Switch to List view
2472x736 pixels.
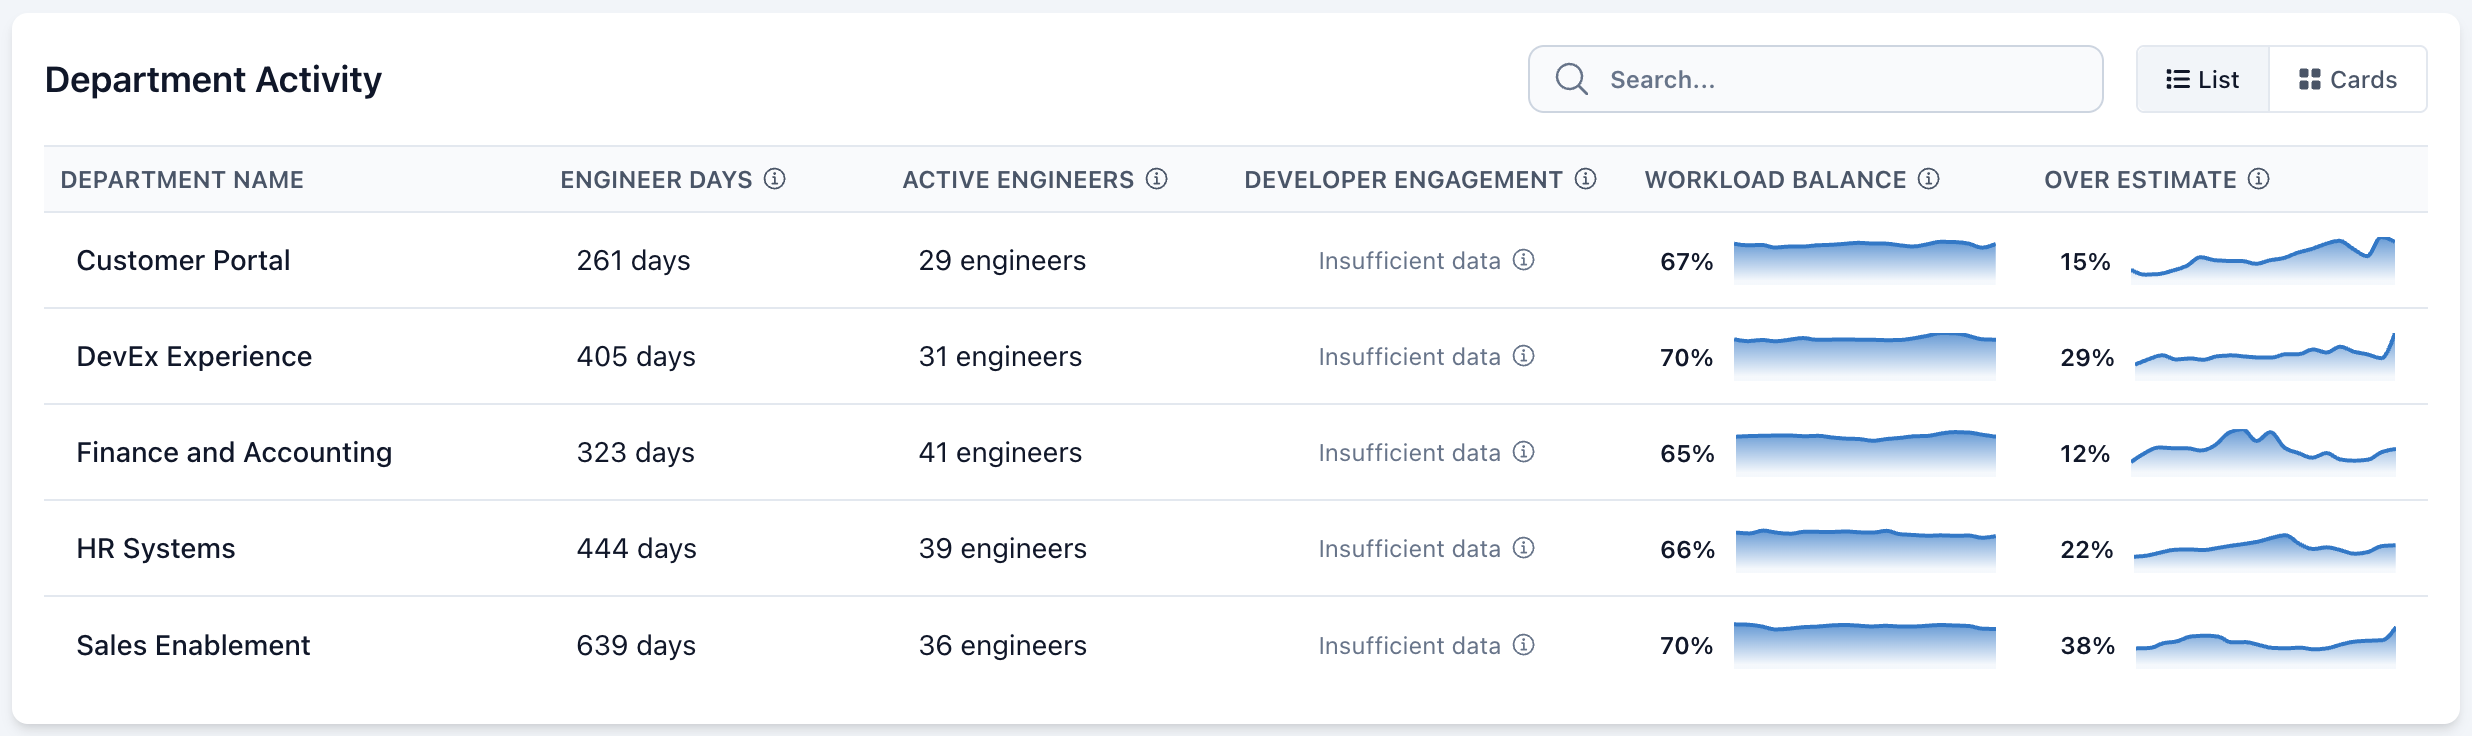(2203, 79)
